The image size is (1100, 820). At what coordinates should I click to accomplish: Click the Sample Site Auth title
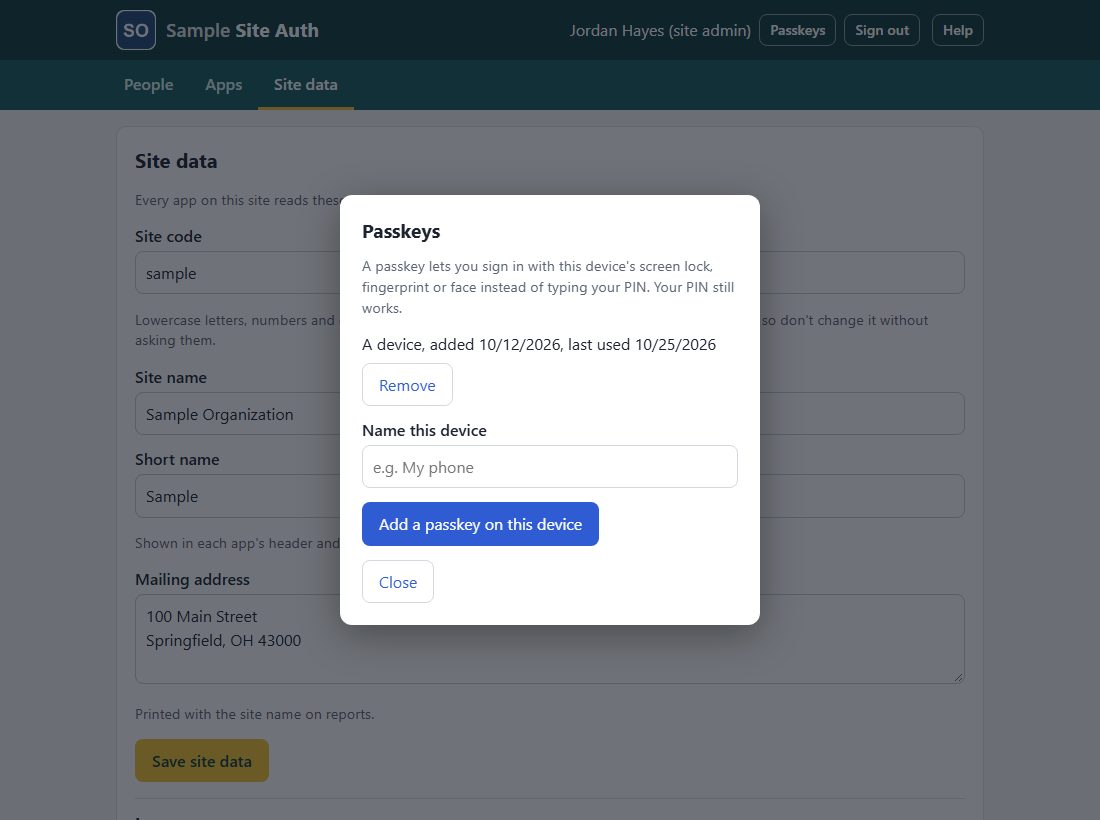243,30
